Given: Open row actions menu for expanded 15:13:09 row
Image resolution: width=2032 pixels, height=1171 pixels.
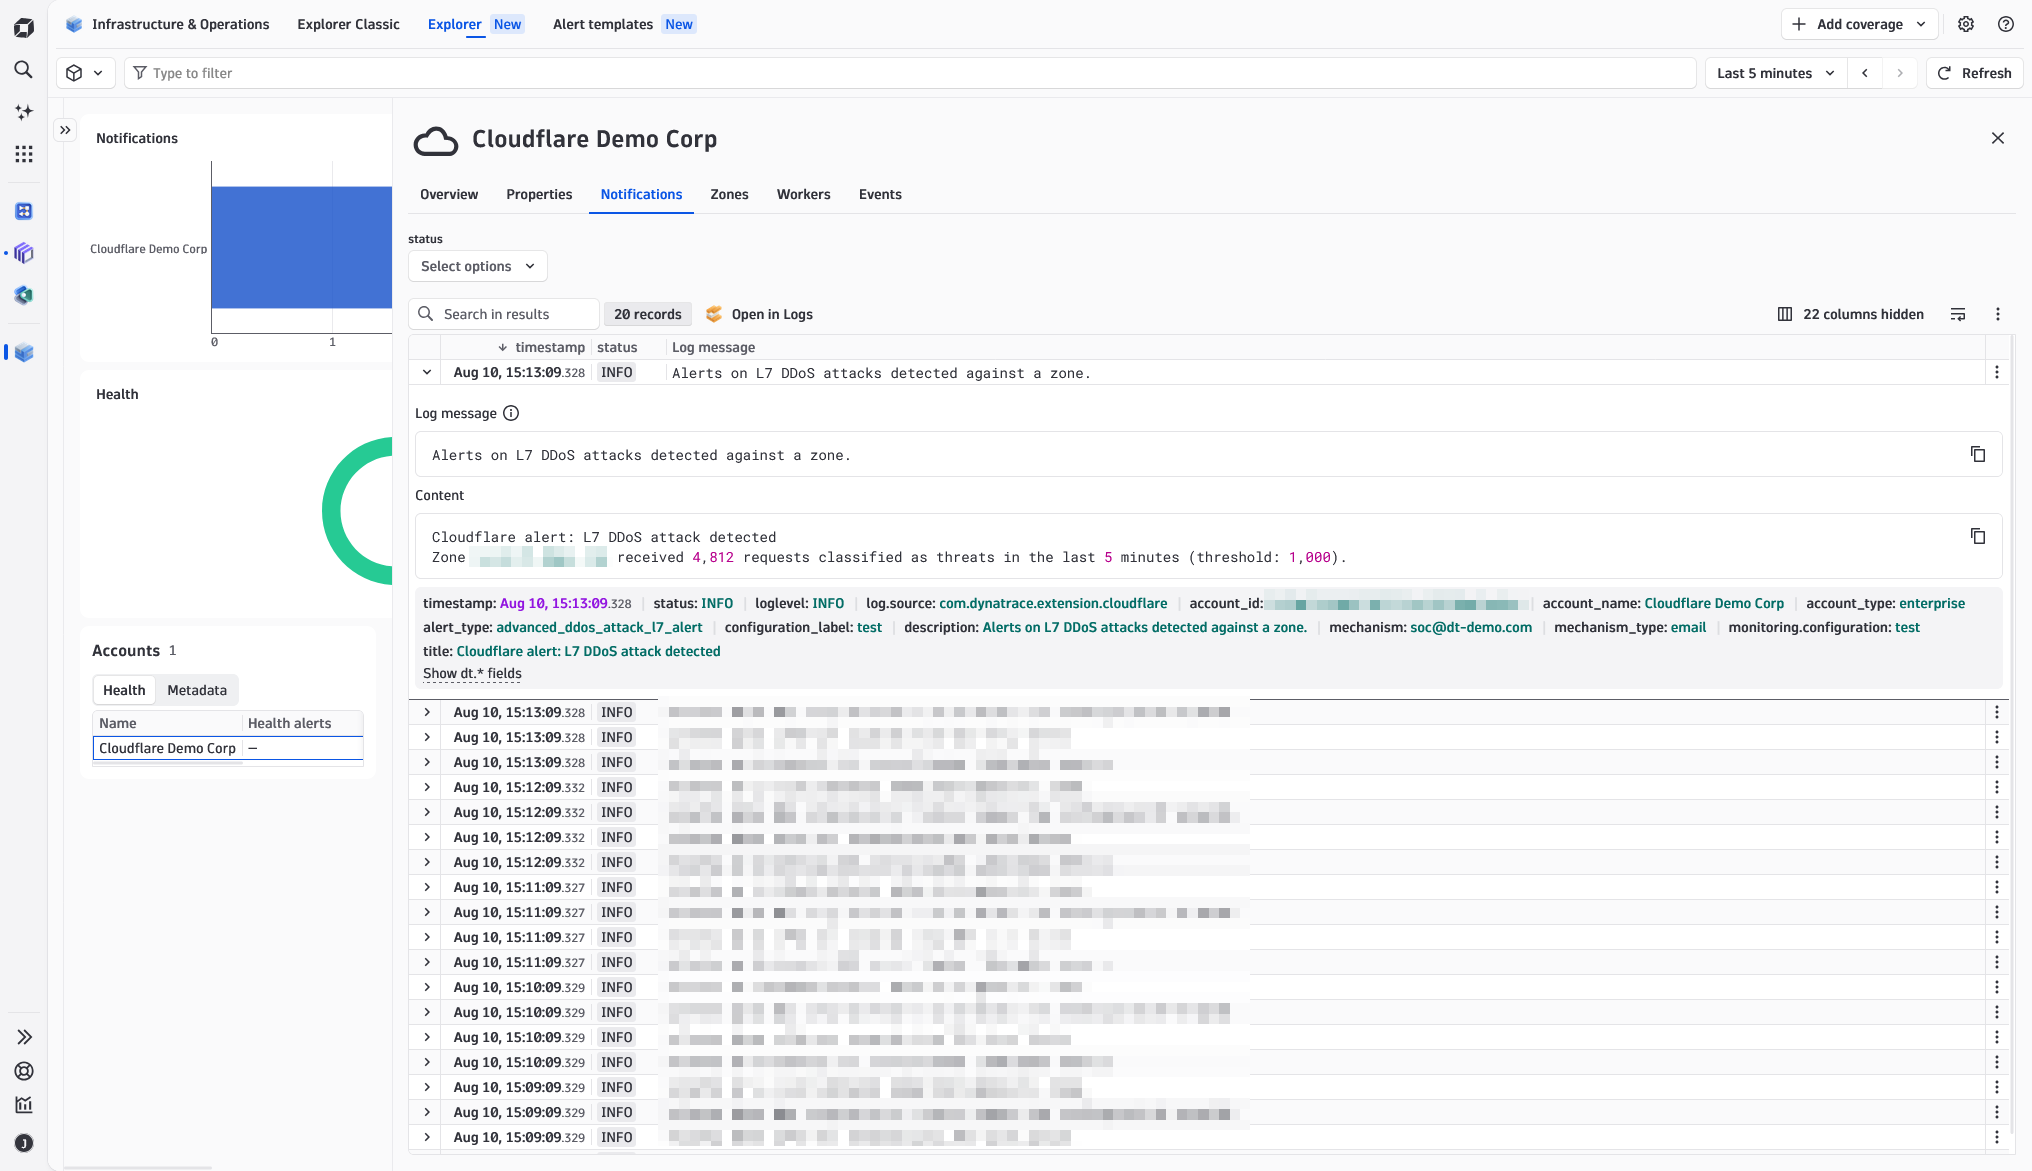Looking at the screenshot, I should (x=1997, y=372).
